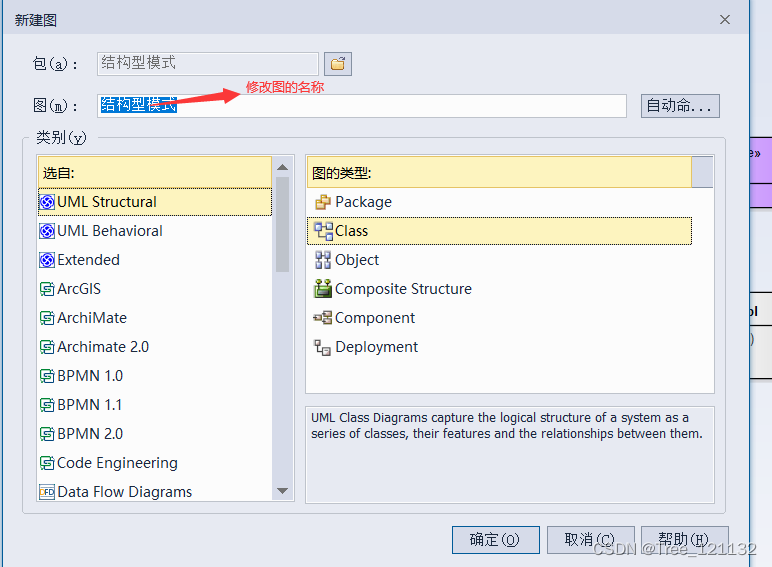Pick the Composite Structure diagram icon
The width and height of the screenshot is (772, 567).
point(322,289)
